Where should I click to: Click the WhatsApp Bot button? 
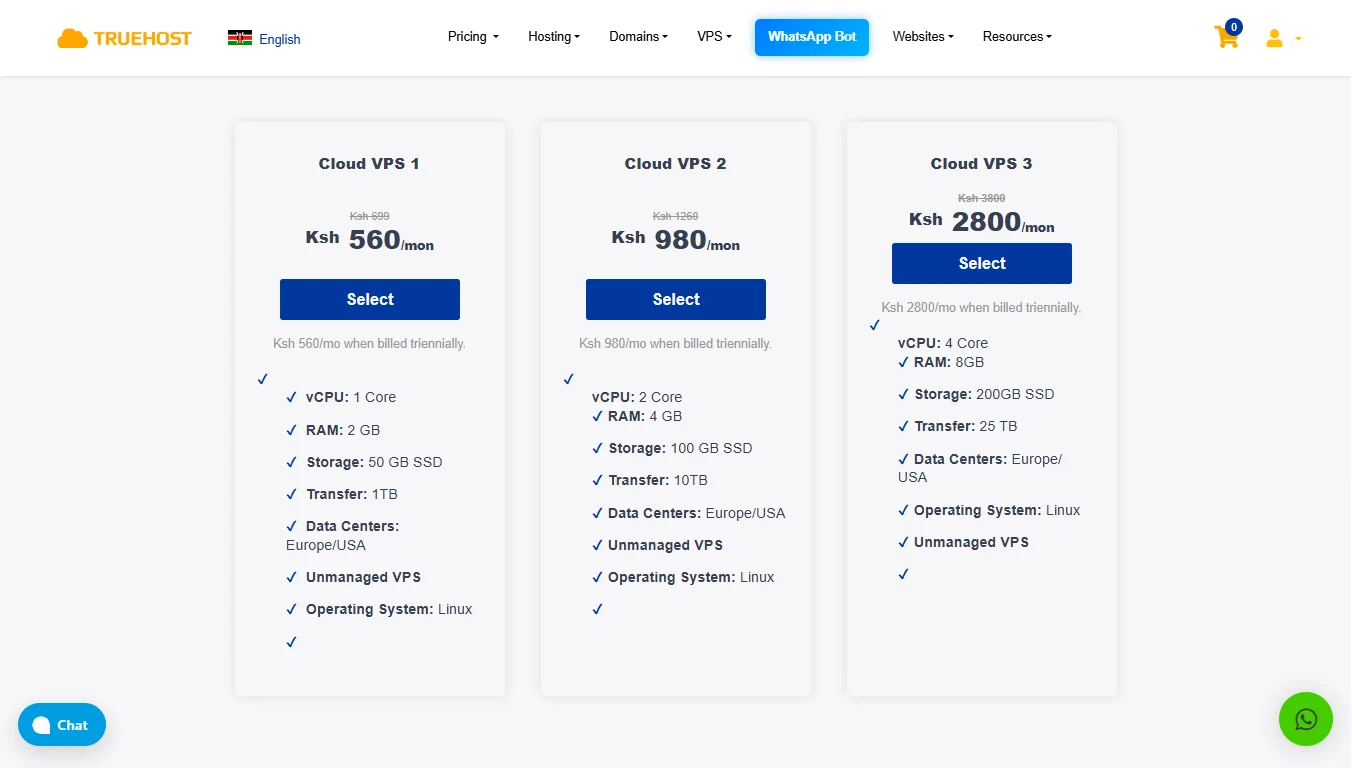[812, 37]
